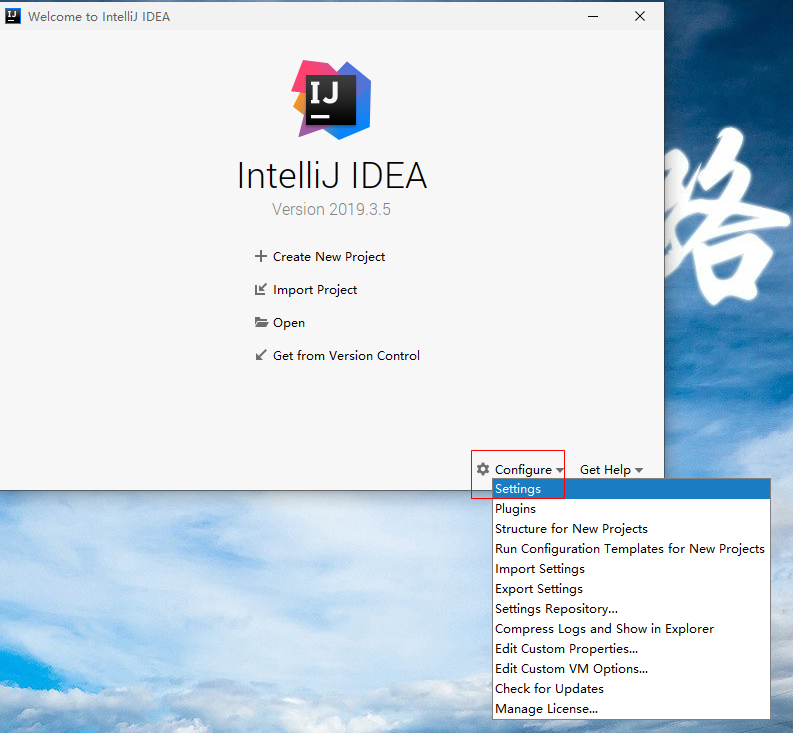Open Edit Custom Properties...
Image resolution: width=793 pixels, height=733 pixels.
(631, 649)
